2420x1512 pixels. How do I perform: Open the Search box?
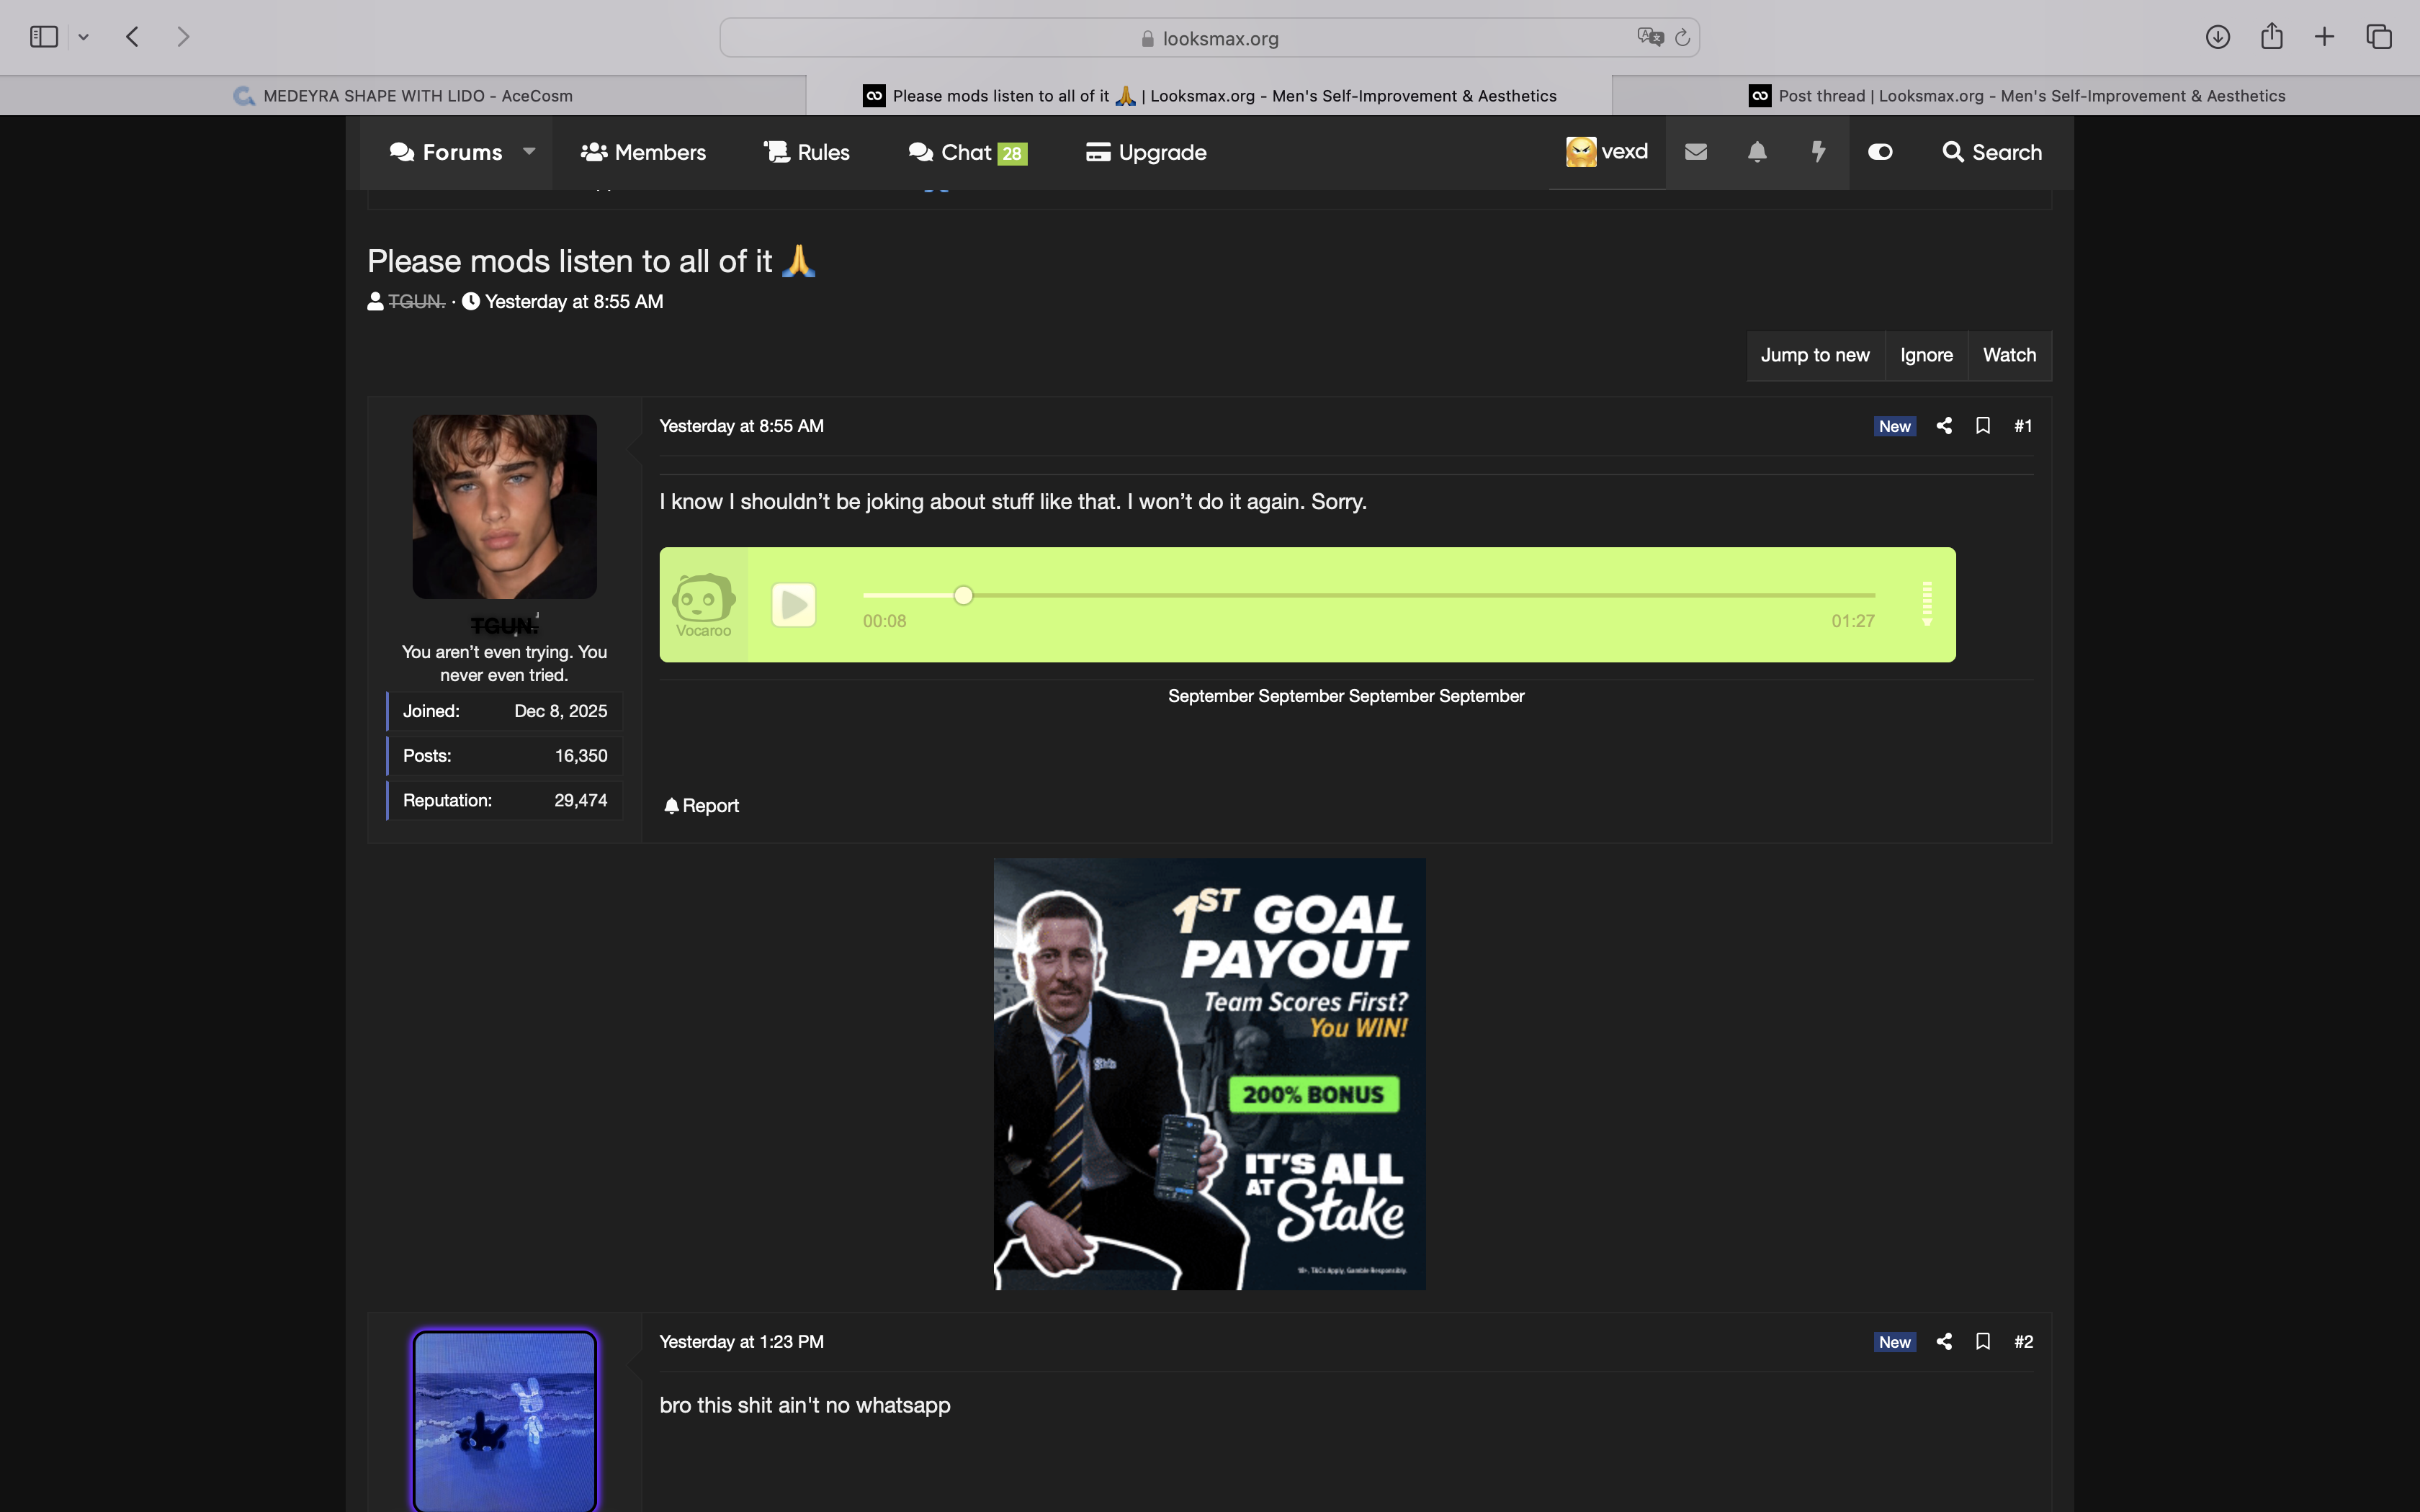coord(1992,152)
